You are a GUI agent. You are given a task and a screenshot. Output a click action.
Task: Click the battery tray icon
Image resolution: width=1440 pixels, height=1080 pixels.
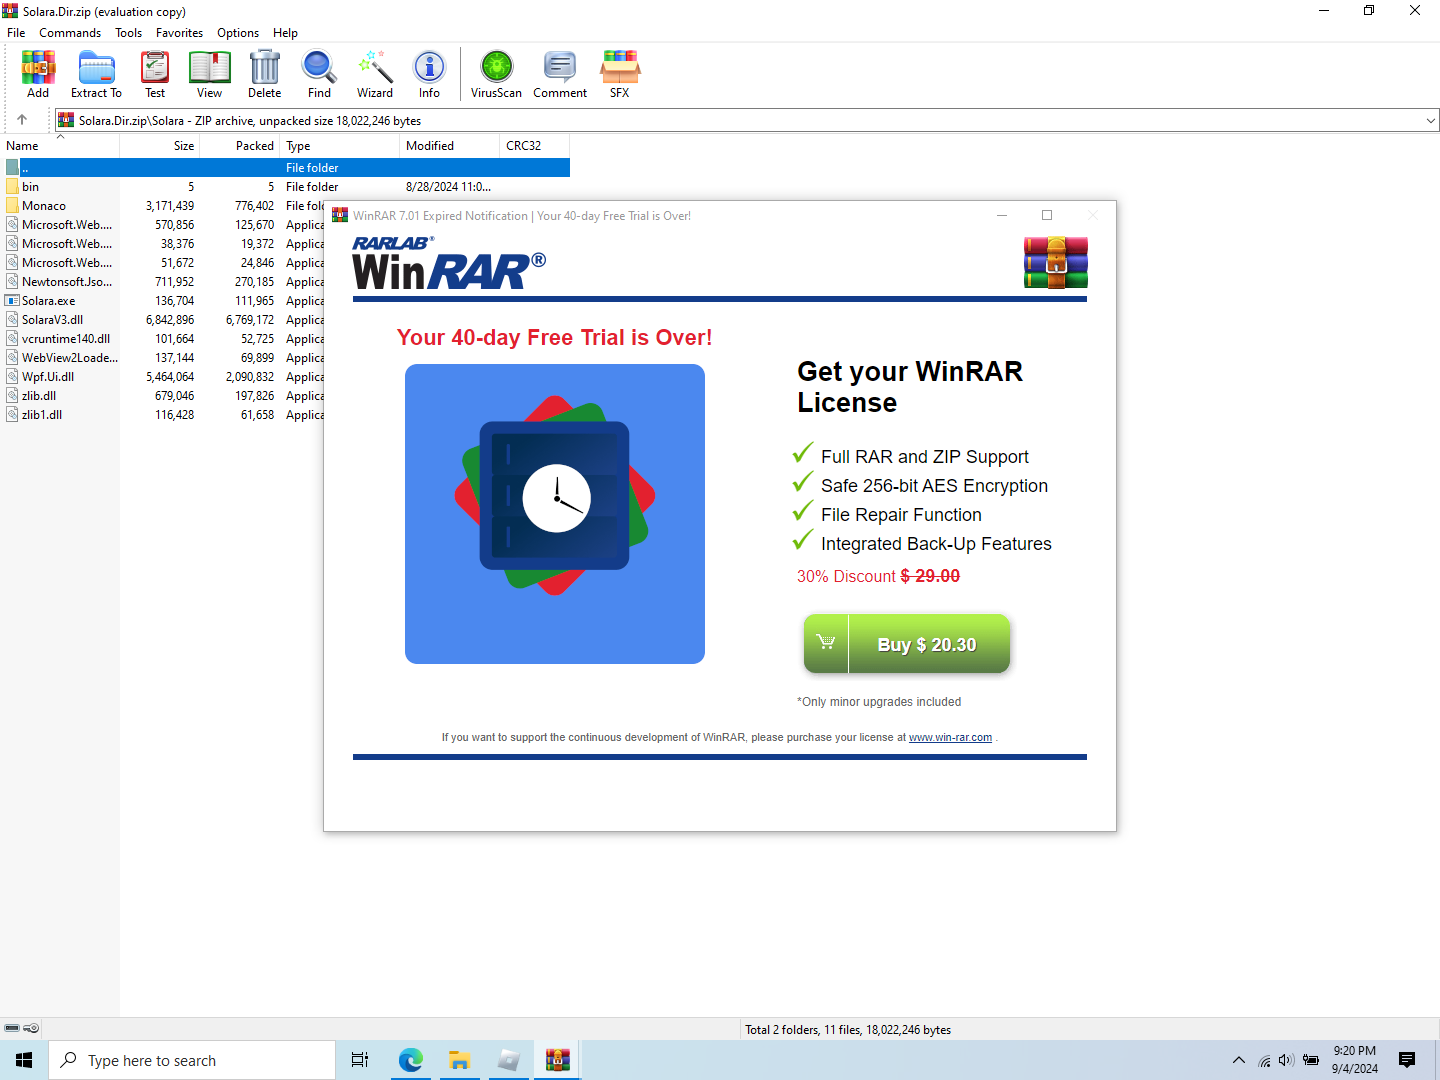click(x=1311, y=1060)
